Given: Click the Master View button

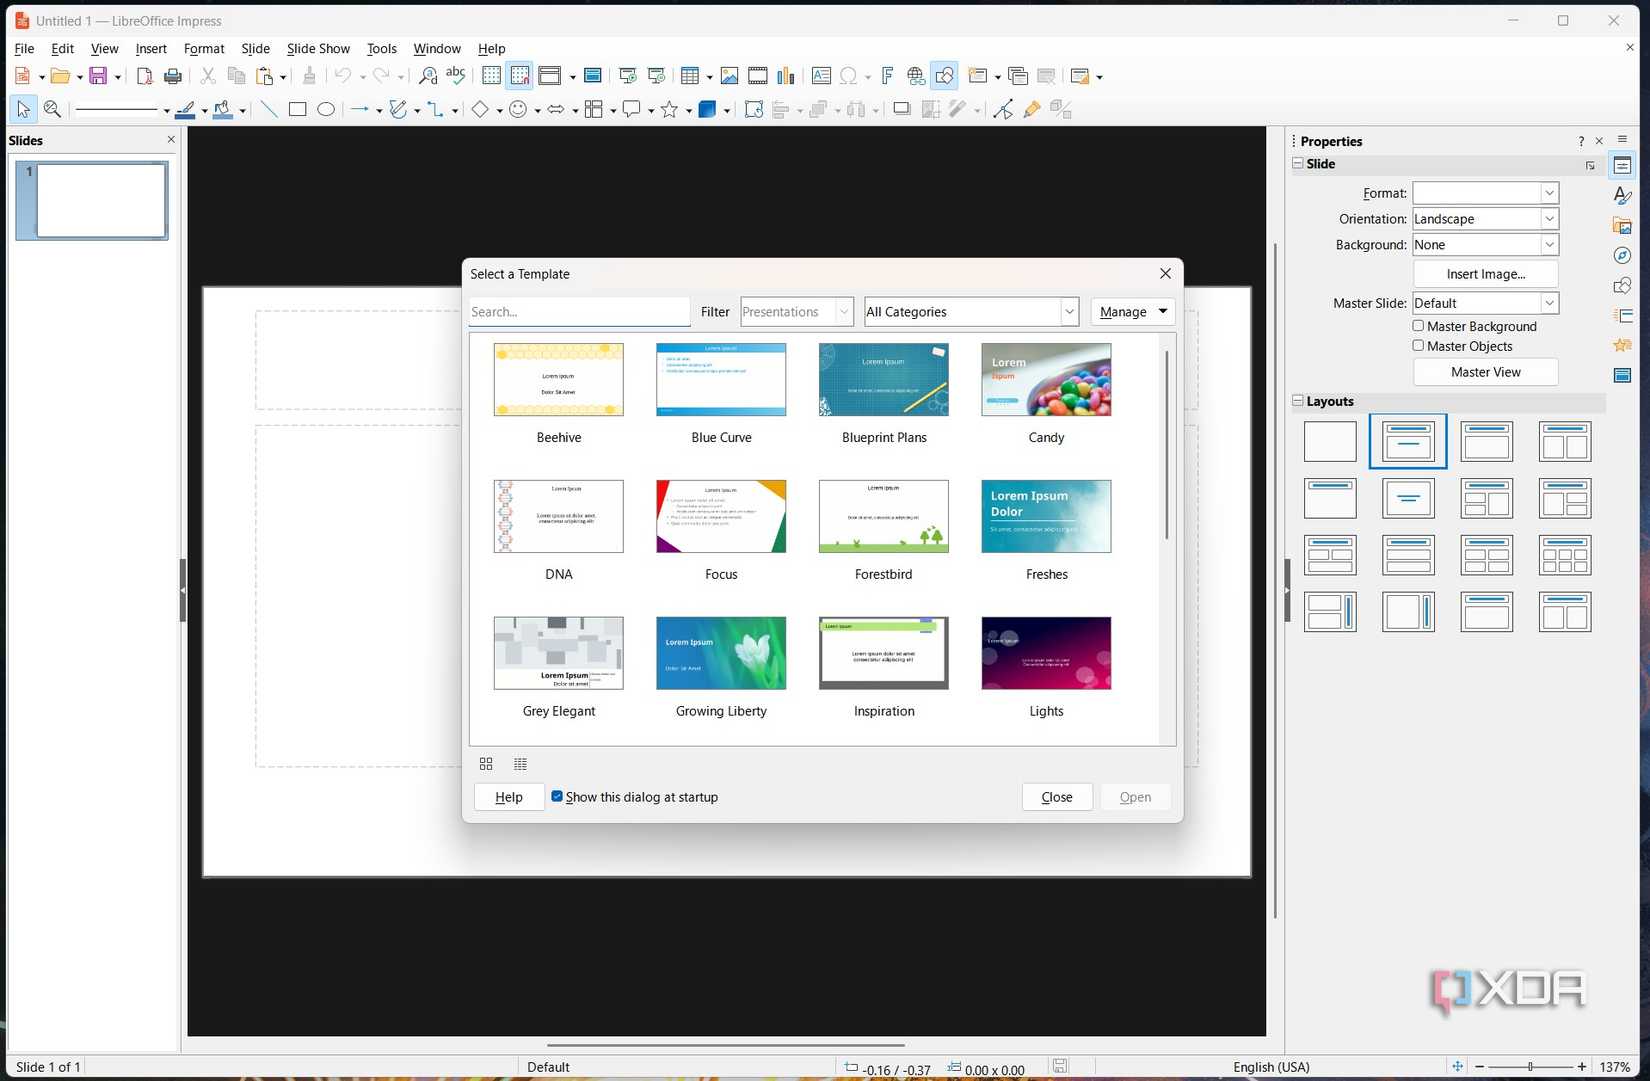Looking at the screenshot, I should click(x=1485, y=371).
